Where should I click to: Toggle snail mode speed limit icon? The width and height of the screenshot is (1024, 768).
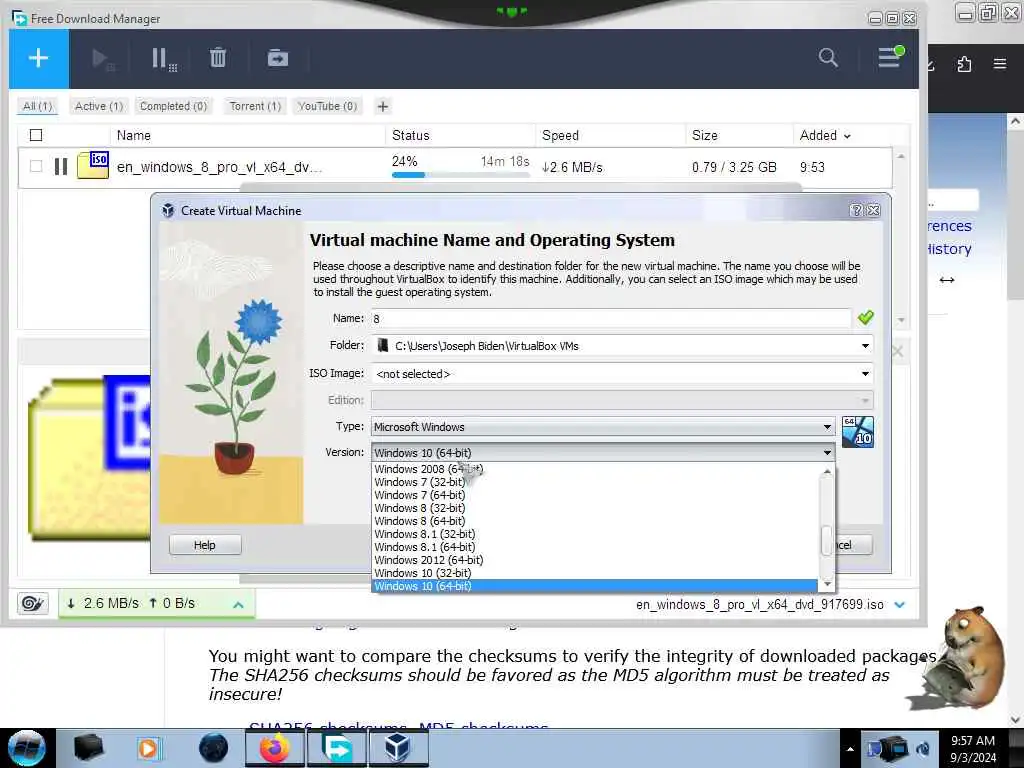coord(32,603)
